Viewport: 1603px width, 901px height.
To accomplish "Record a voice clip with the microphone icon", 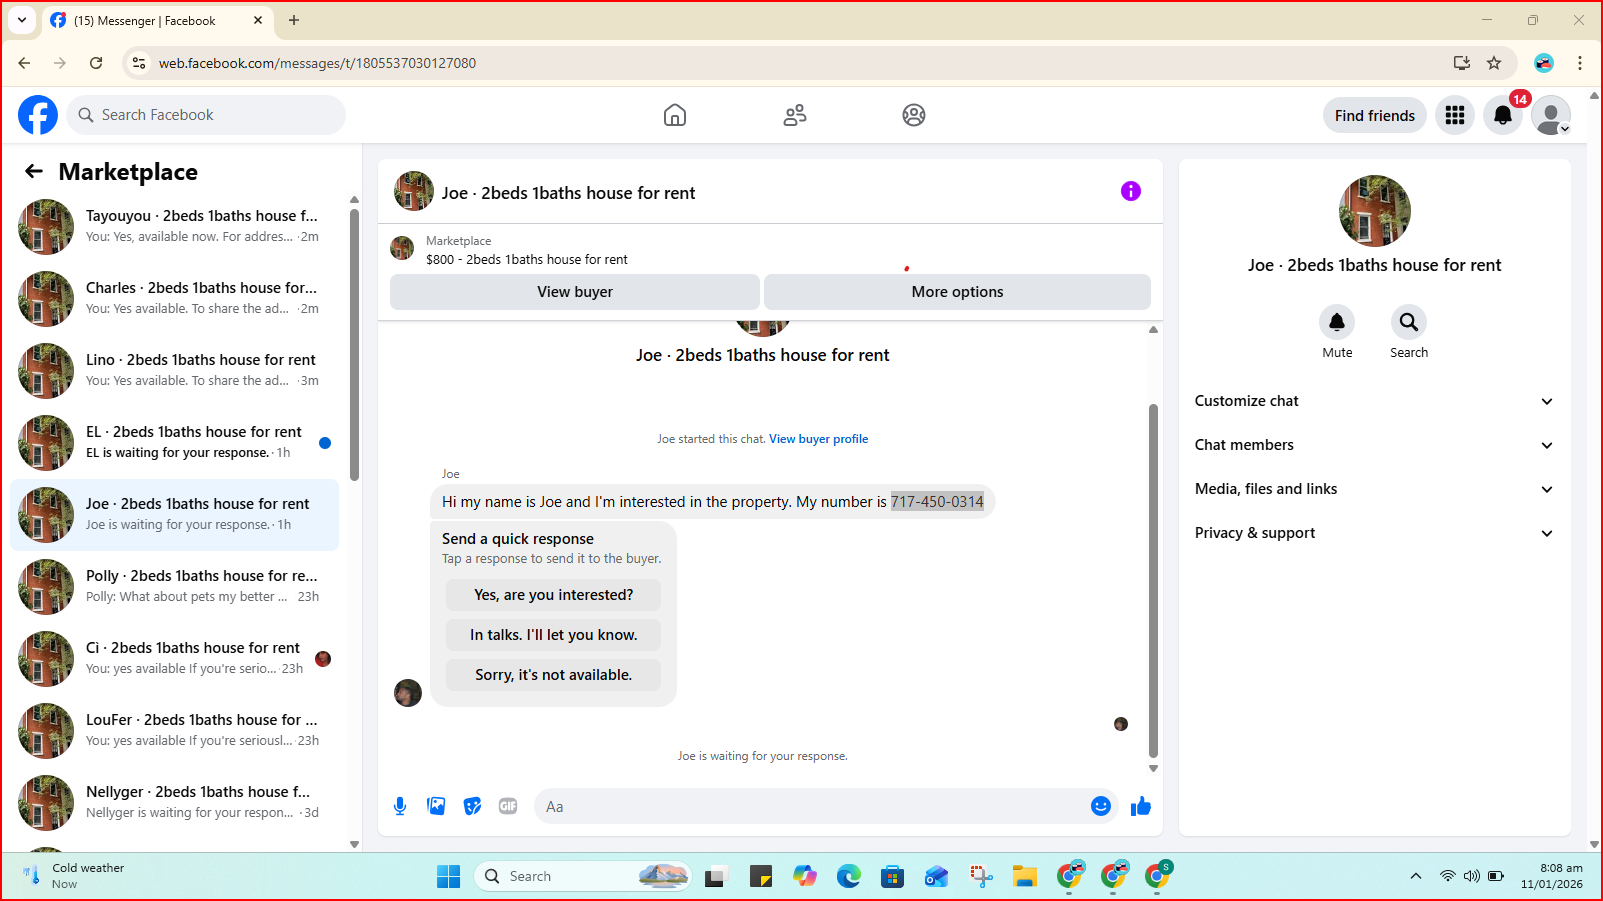I will tap(400, 806).
